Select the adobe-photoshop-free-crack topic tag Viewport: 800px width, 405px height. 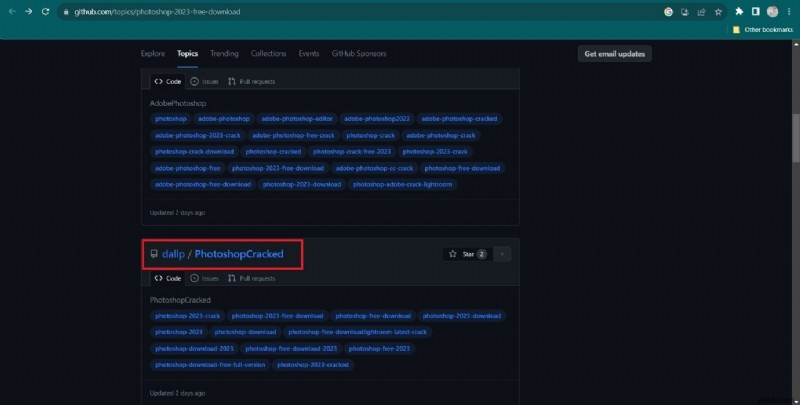(293, 135)
